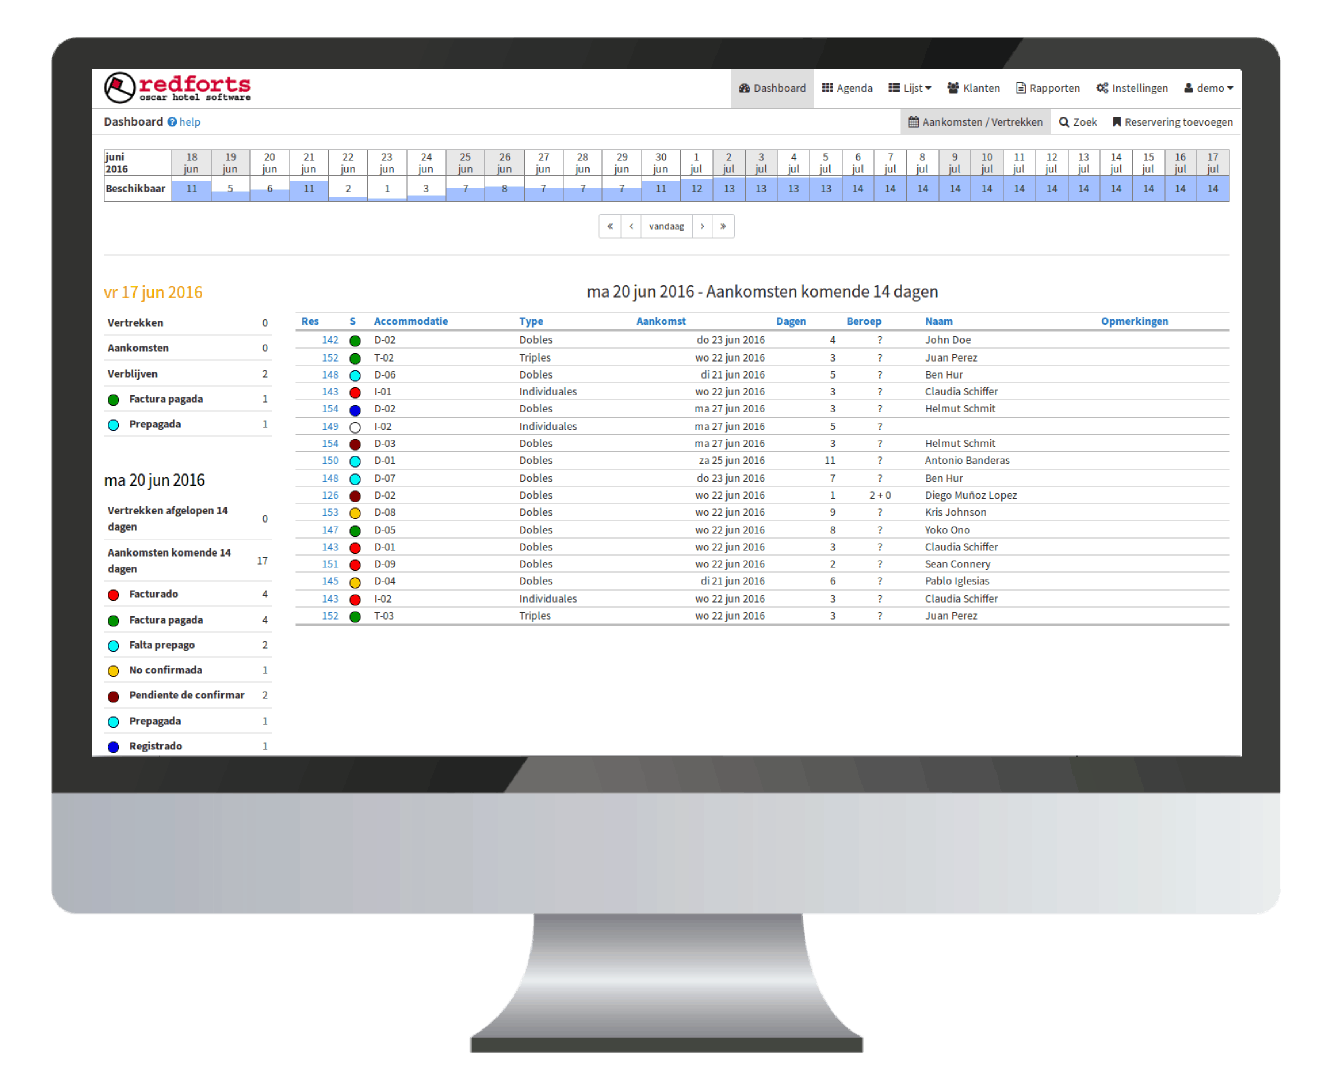Jump far forward with double-right arrow
1325x1082 pixels.
(x=723, y=226)
